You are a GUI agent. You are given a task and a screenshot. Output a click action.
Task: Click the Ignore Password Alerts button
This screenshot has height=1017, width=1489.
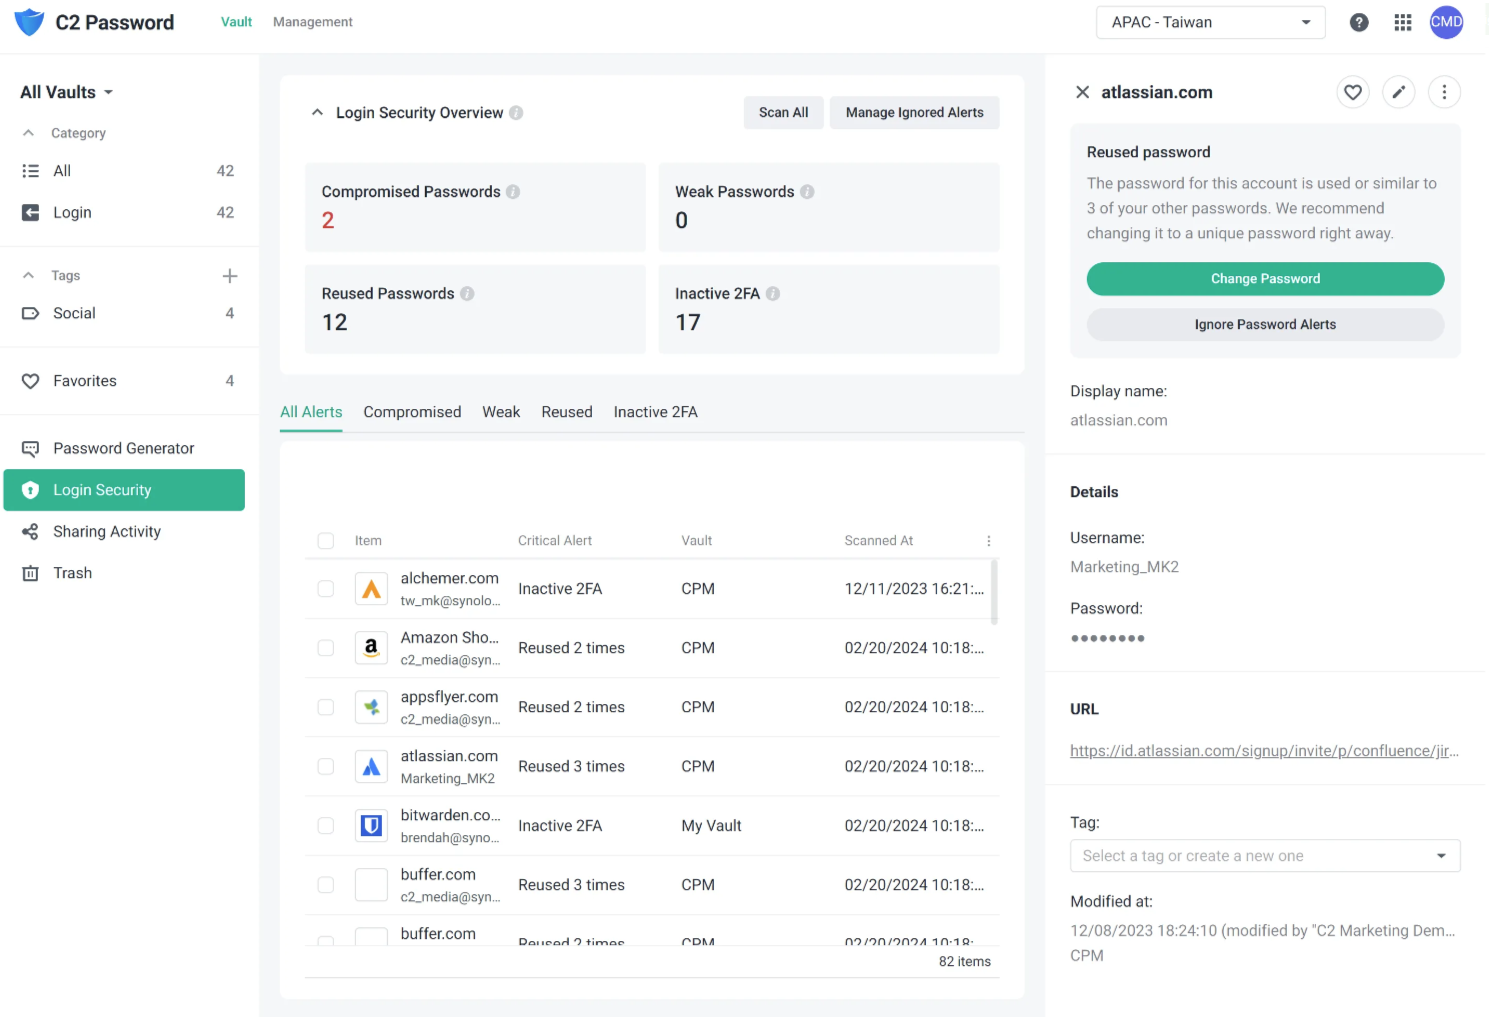pos(1265,325)
